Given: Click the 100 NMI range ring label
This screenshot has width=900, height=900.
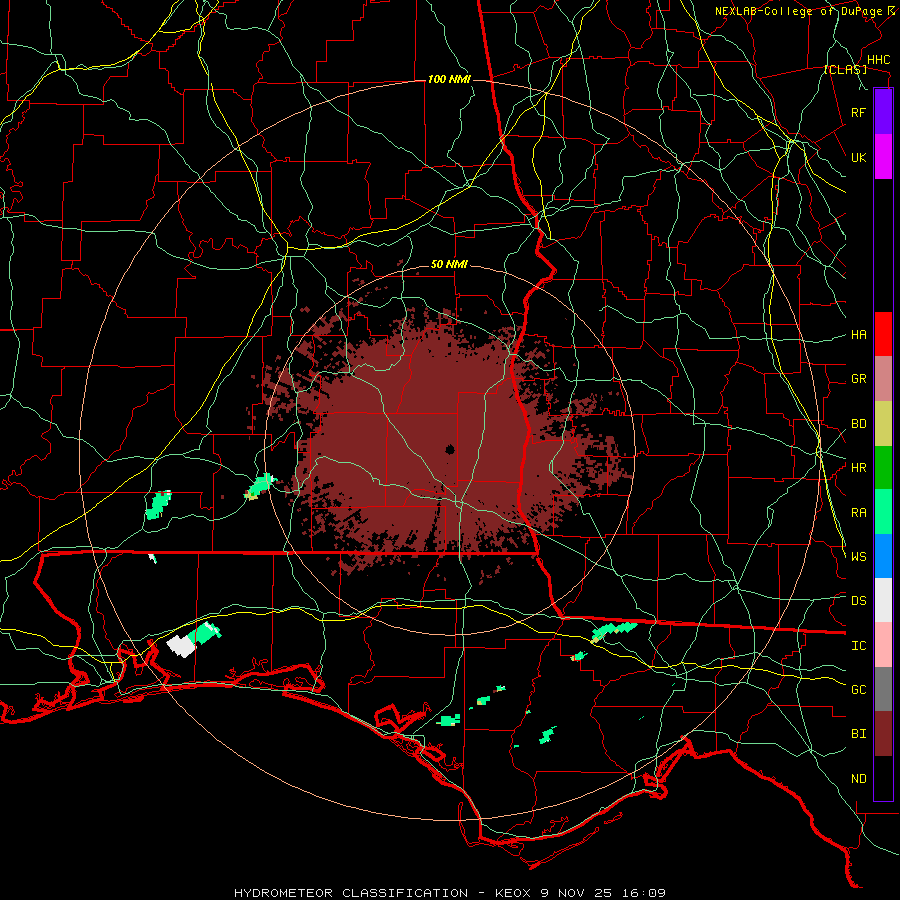Looking at the screenshot, I should pos(449,79).
